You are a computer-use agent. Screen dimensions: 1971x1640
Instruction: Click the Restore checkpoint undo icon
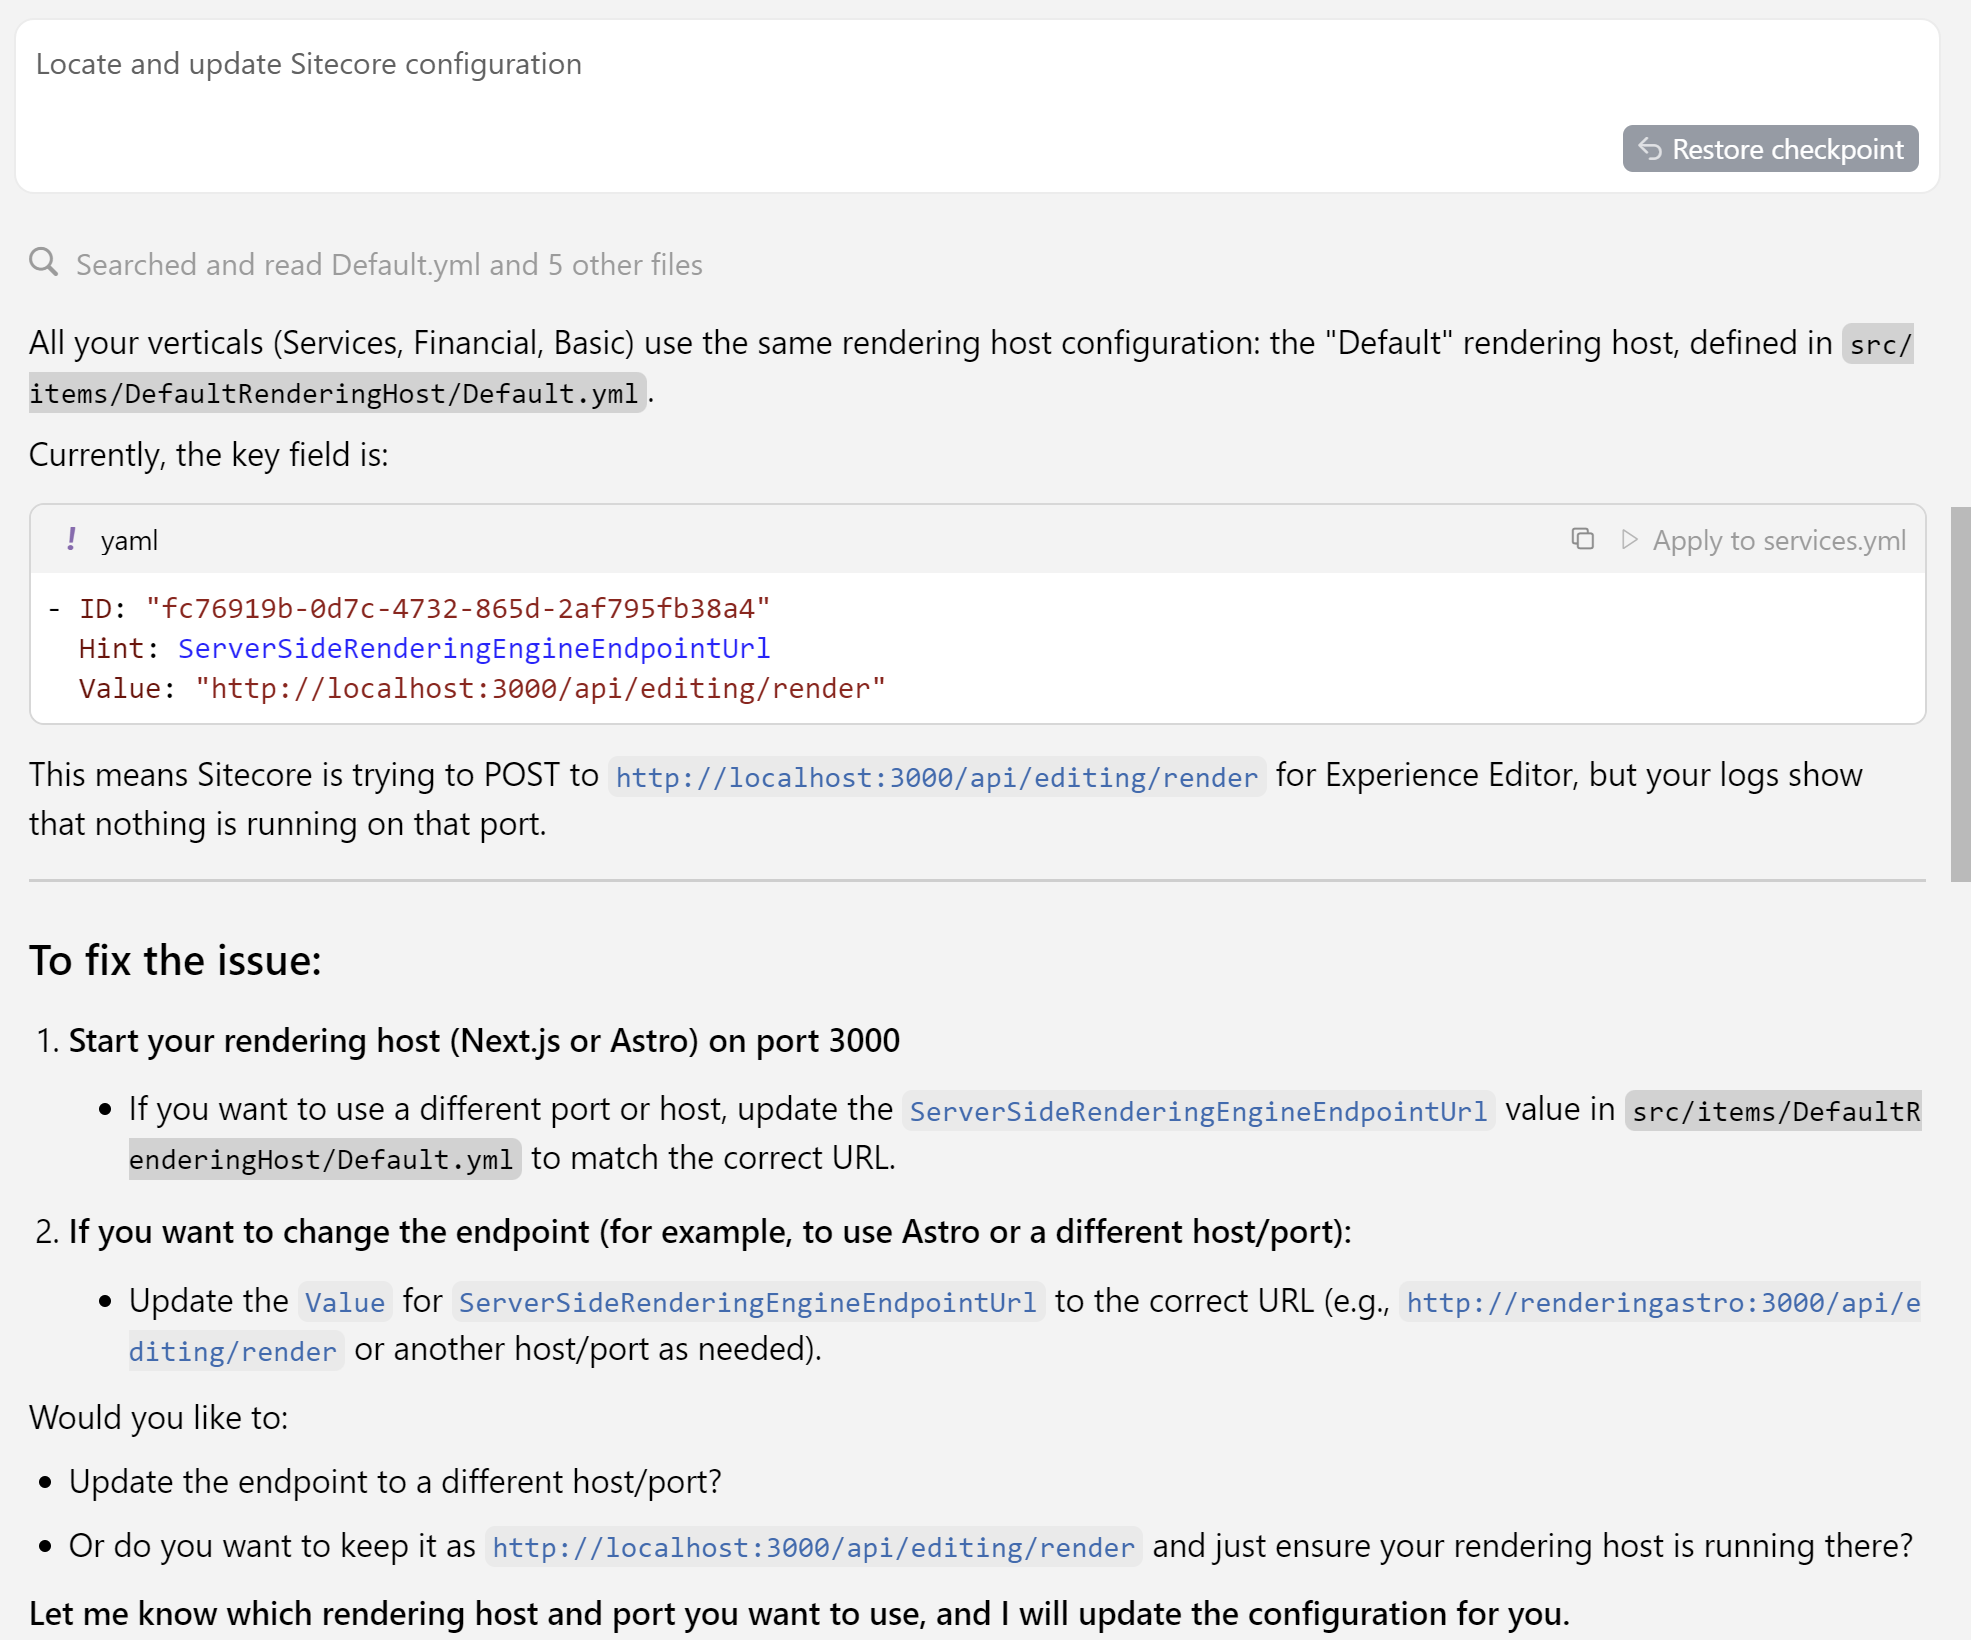click(x=1652, y=149)
